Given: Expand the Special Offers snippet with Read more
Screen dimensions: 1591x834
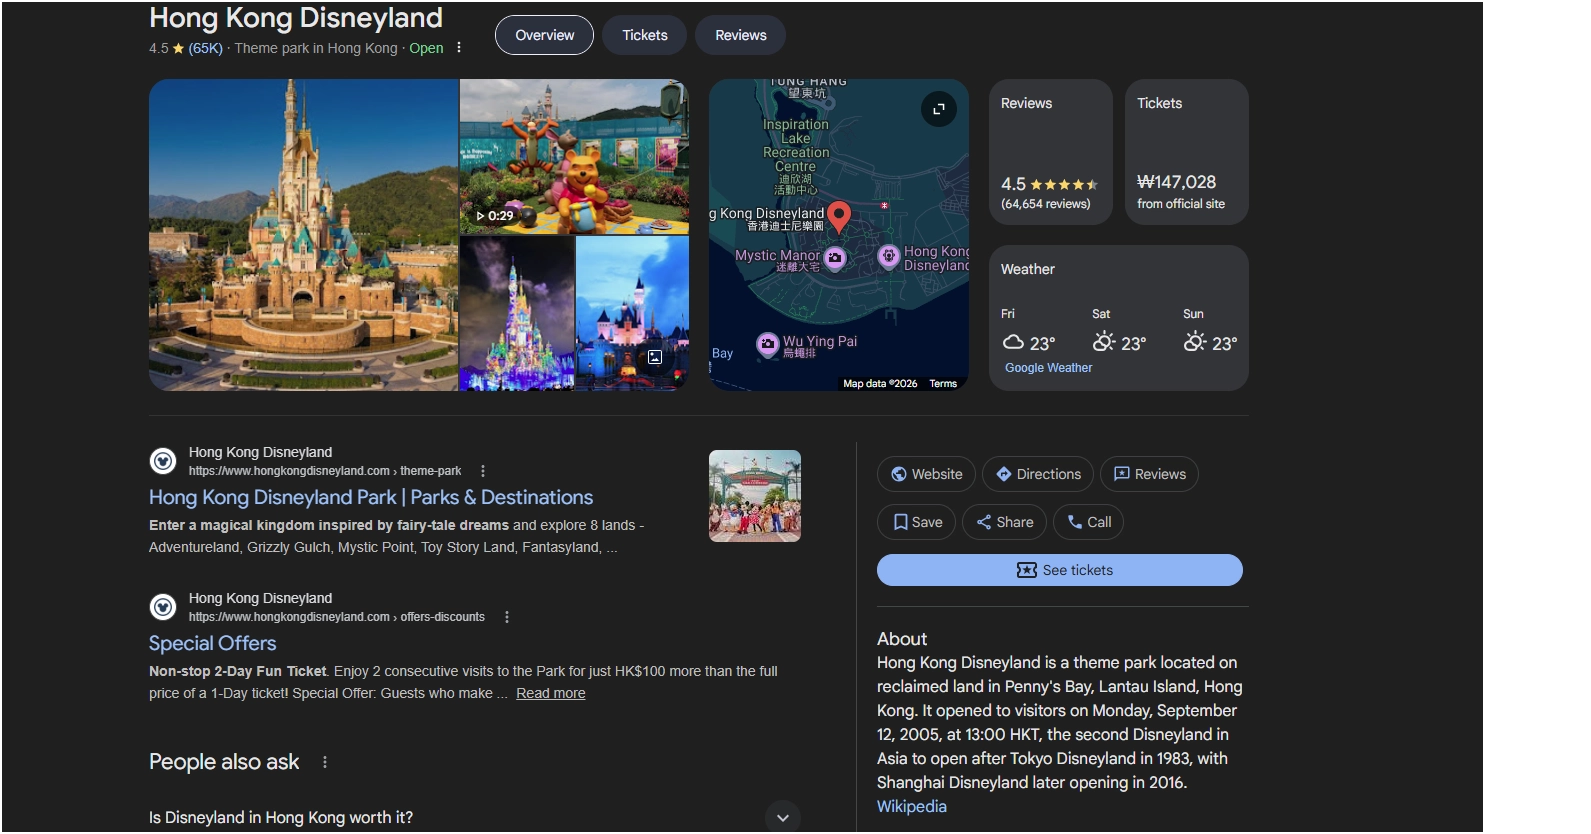Looking at the screenshot, I should click(x=550, y=693).
